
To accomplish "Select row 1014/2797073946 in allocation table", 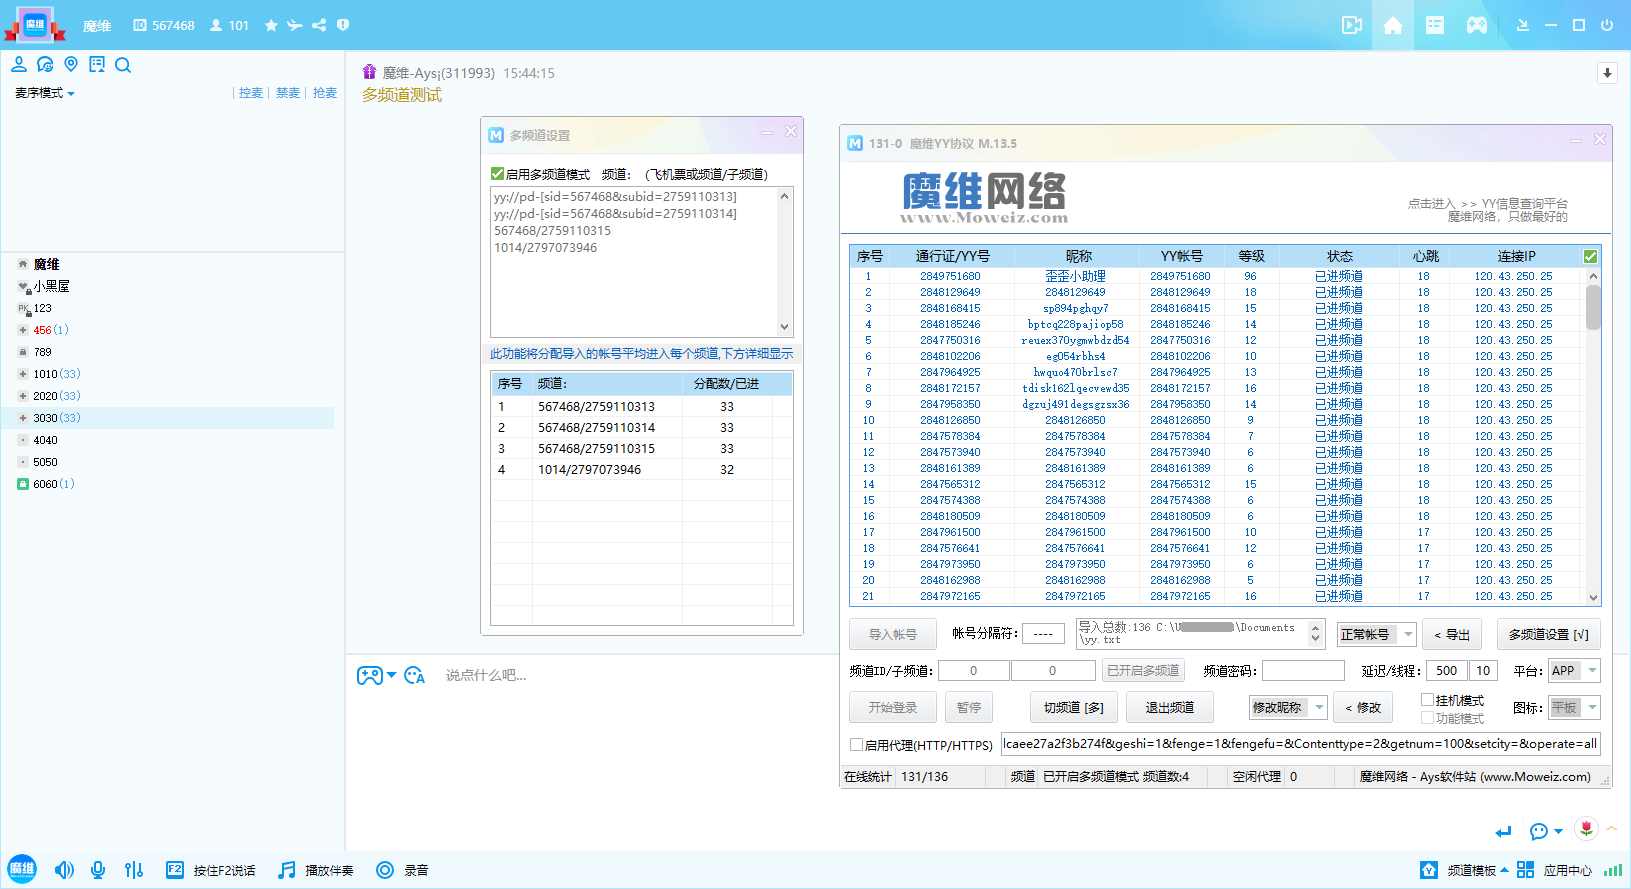I will [x=641, y=469].
